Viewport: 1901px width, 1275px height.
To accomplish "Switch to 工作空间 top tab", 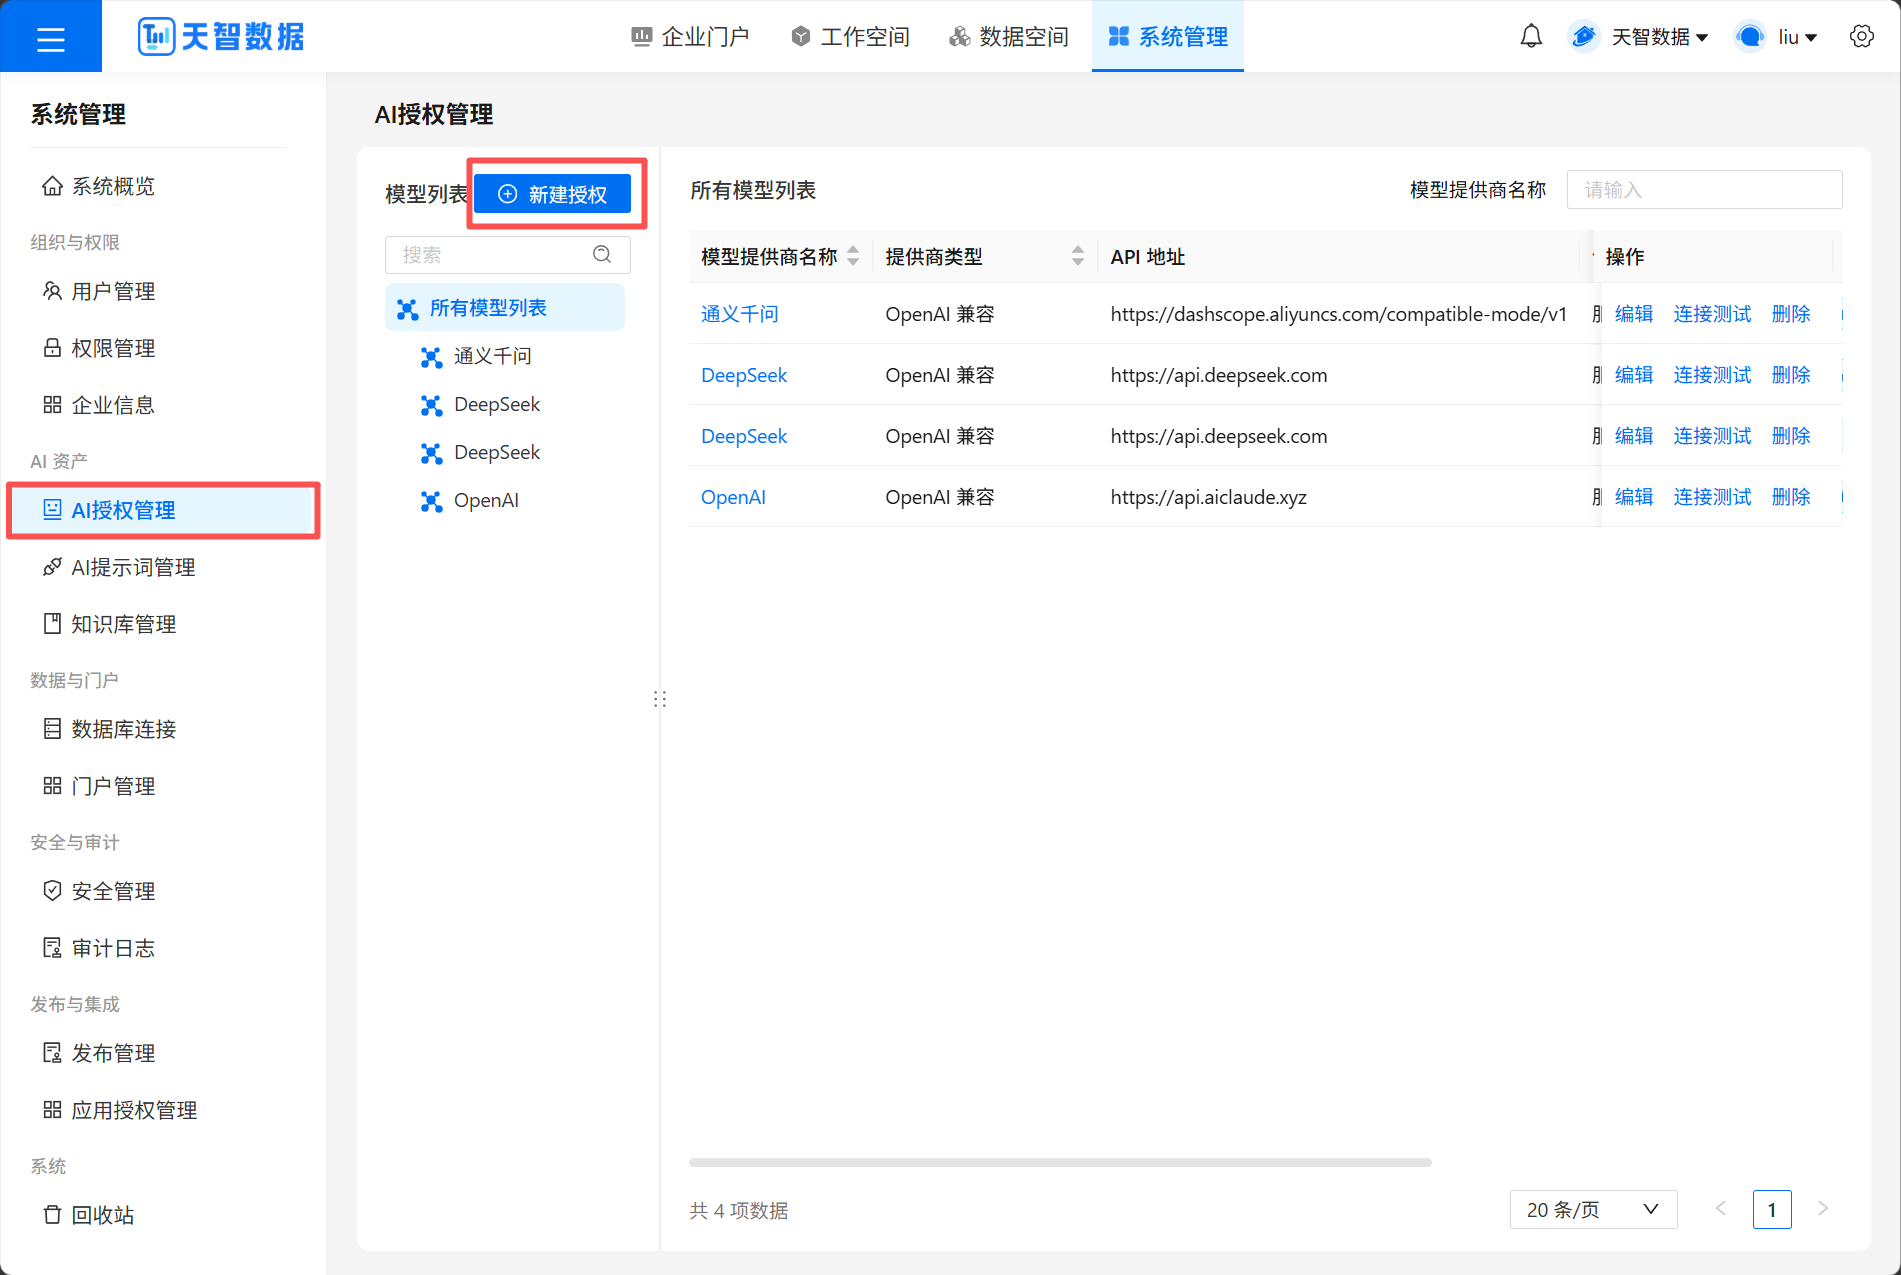I will point(850,37).
